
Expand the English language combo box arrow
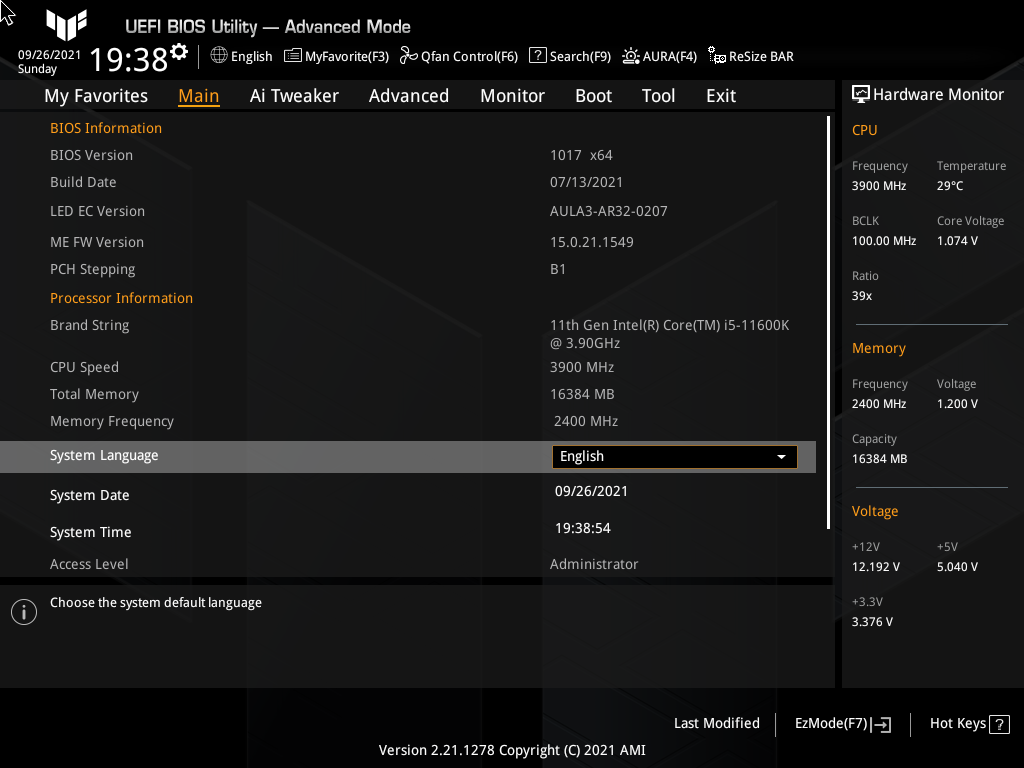pos(781,456)
